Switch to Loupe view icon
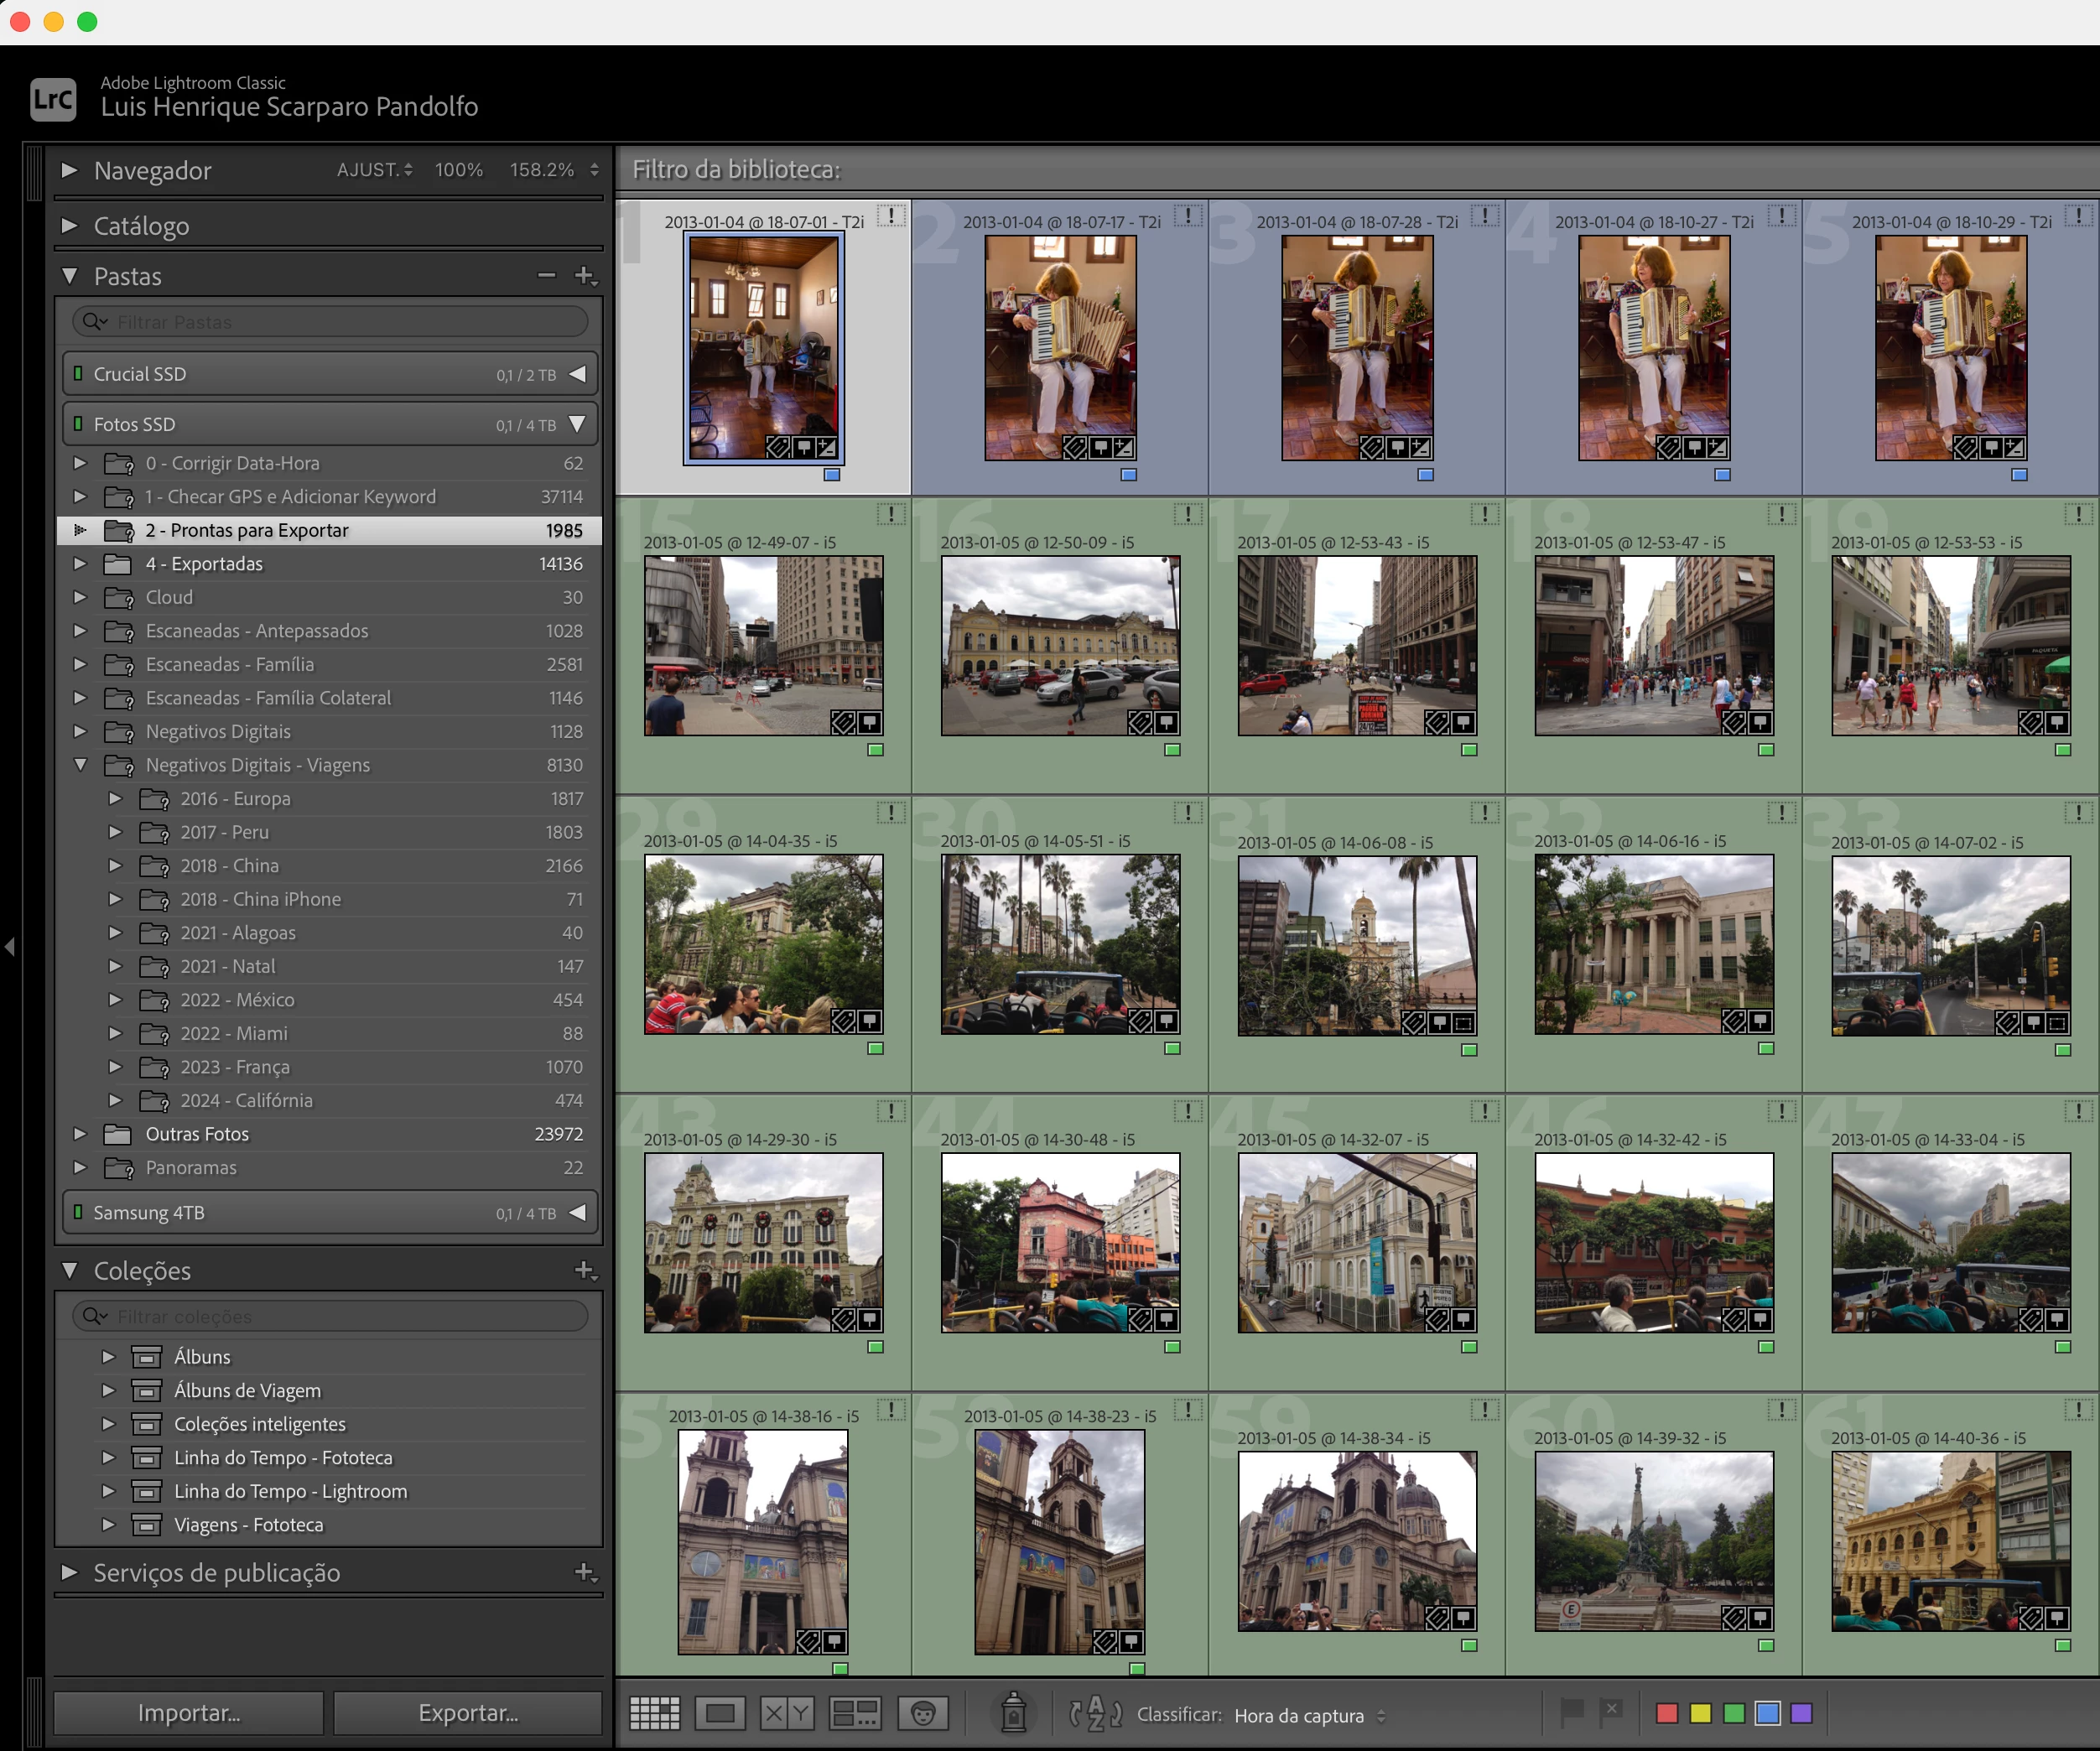Image resolution: width=2100 pixels, height=1751 pixels. tap(719, 1713)
